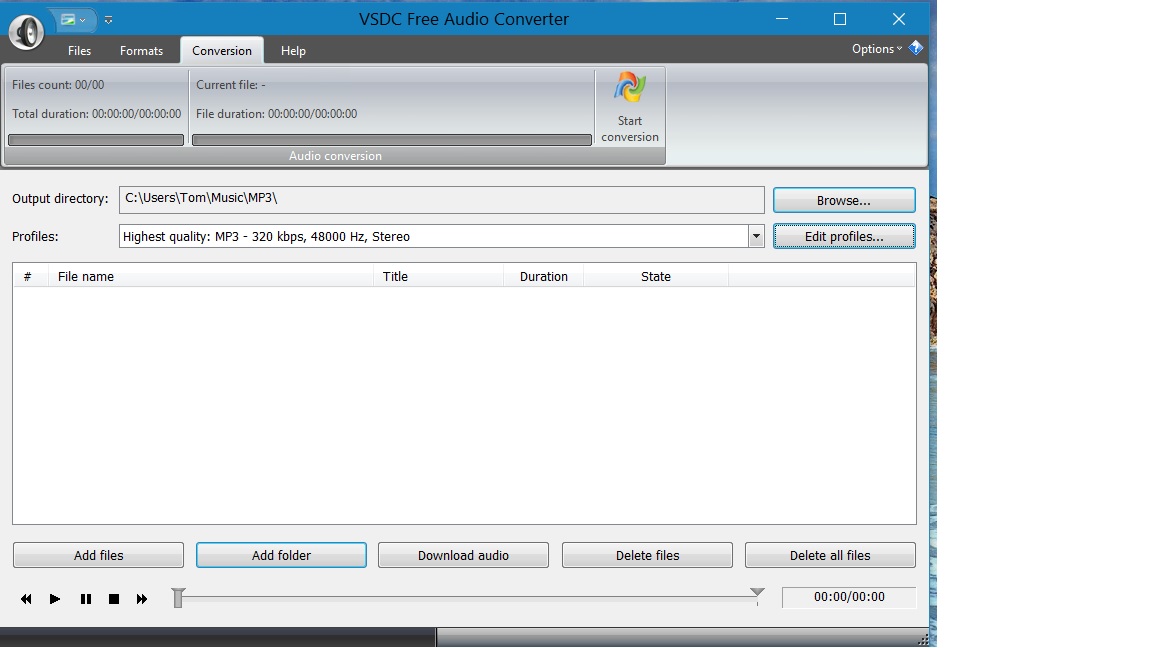Switch to the Formats tab
Screen dimensions: 1152x648
[141, 51]
